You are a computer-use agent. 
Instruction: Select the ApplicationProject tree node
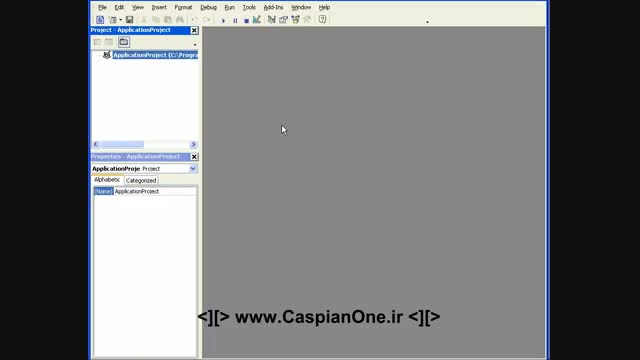pos(155,55)
